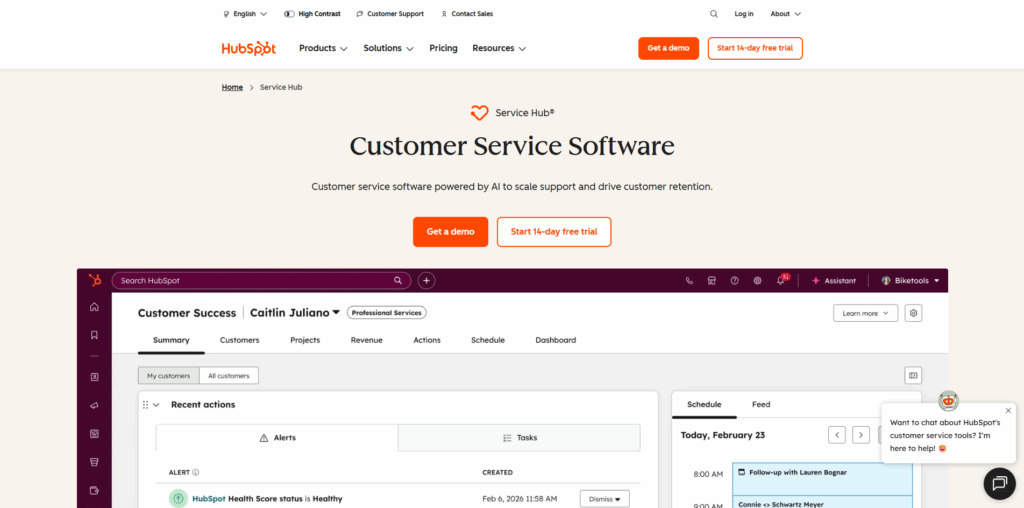
Task: Open the Schedule tab next to Actions
Action: click(488, 340)
